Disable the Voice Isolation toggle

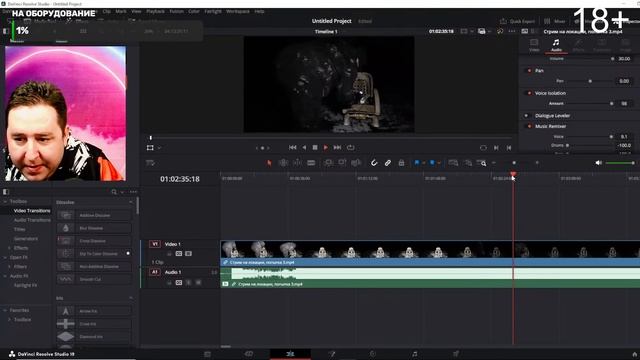[x=529, y=93]
